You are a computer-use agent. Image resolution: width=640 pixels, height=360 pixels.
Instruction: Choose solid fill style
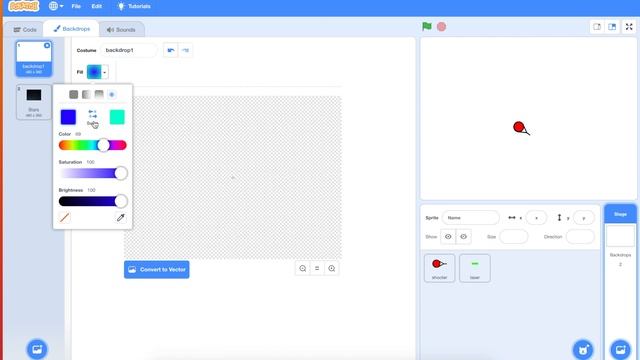click(73, 95)
